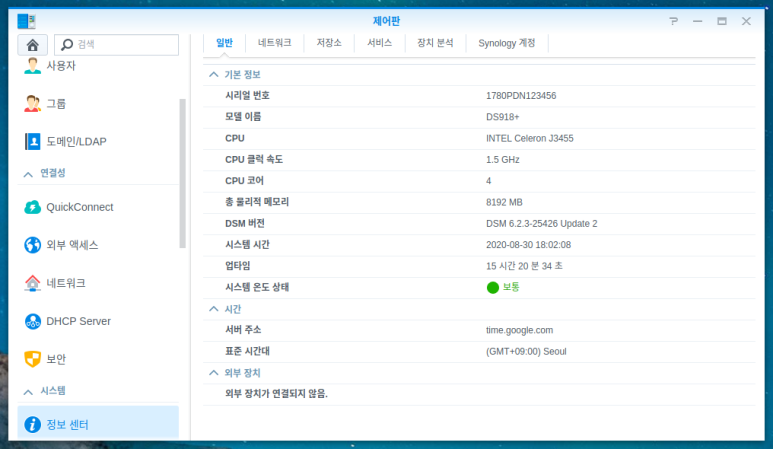Open 사용자 in the sidebar
The image size is (773, 449).
coord(61,66)
